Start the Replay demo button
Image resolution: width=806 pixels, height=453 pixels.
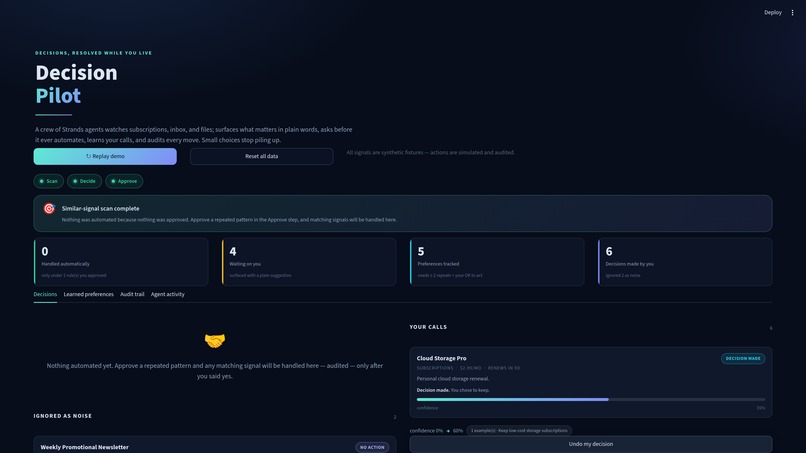[105, 156]
